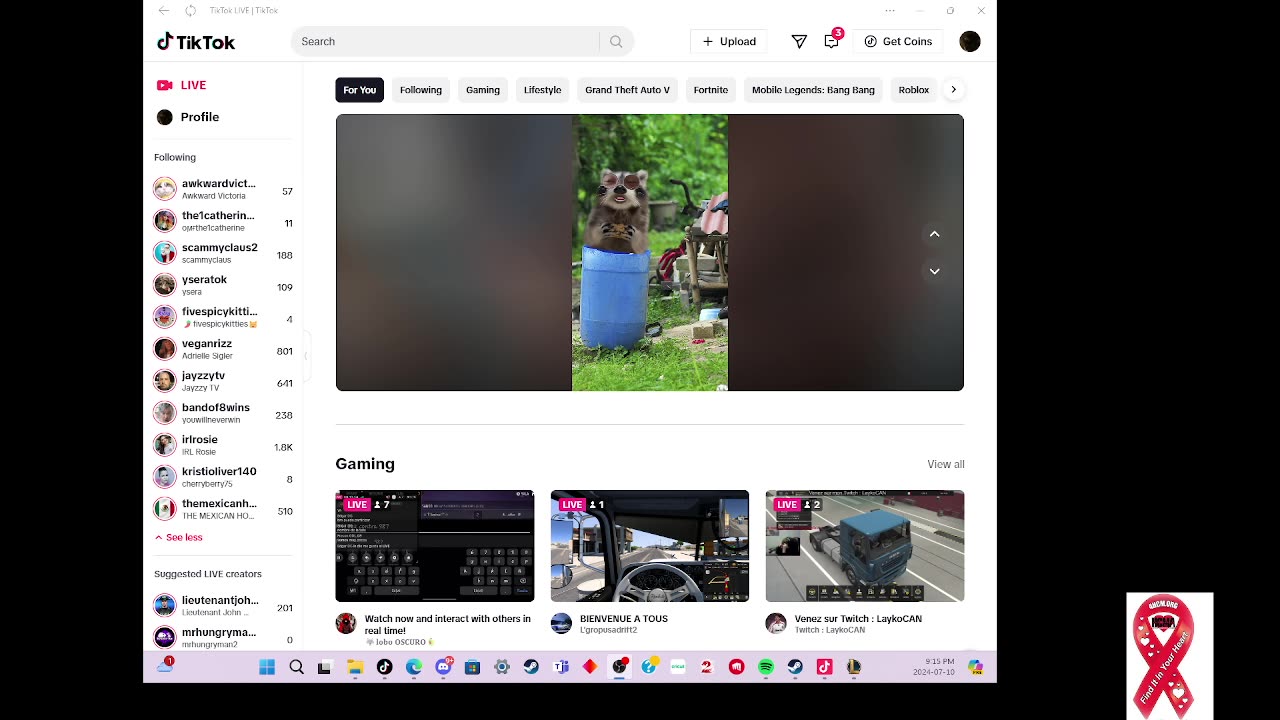The image size is (1280, 720).
Task: Collapse following list with See less
Action: pyautogui.click(x=178, y=537)
